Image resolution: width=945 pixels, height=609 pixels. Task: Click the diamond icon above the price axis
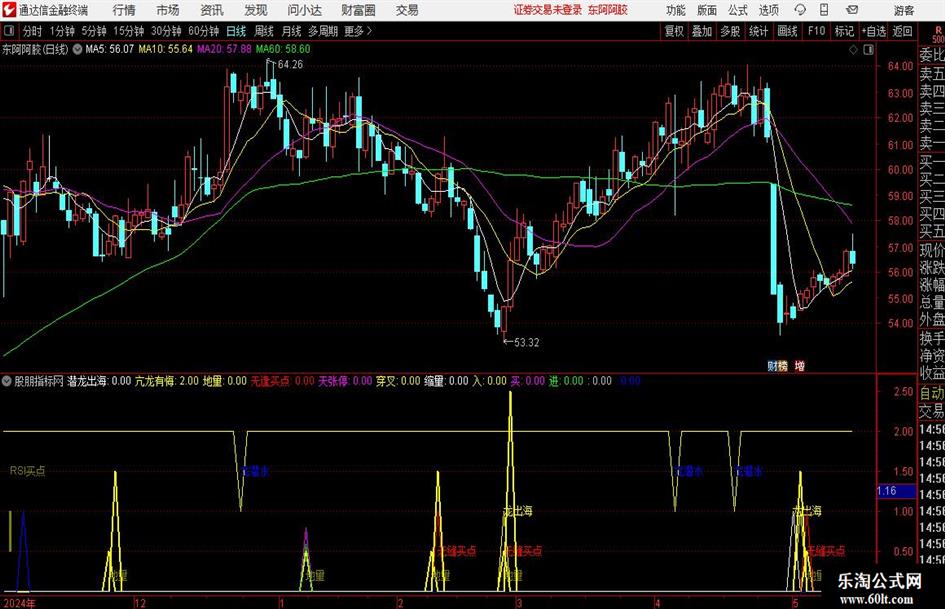853,50
